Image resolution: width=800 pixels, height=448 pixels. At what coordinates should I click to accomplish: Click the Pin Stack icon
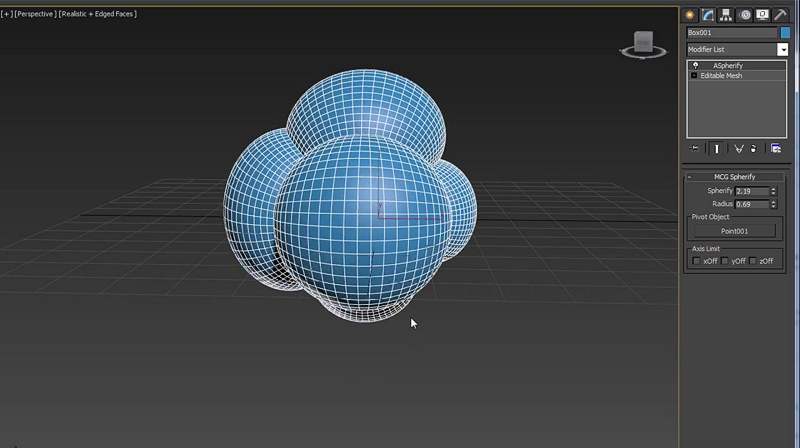(x=695, y=148)
